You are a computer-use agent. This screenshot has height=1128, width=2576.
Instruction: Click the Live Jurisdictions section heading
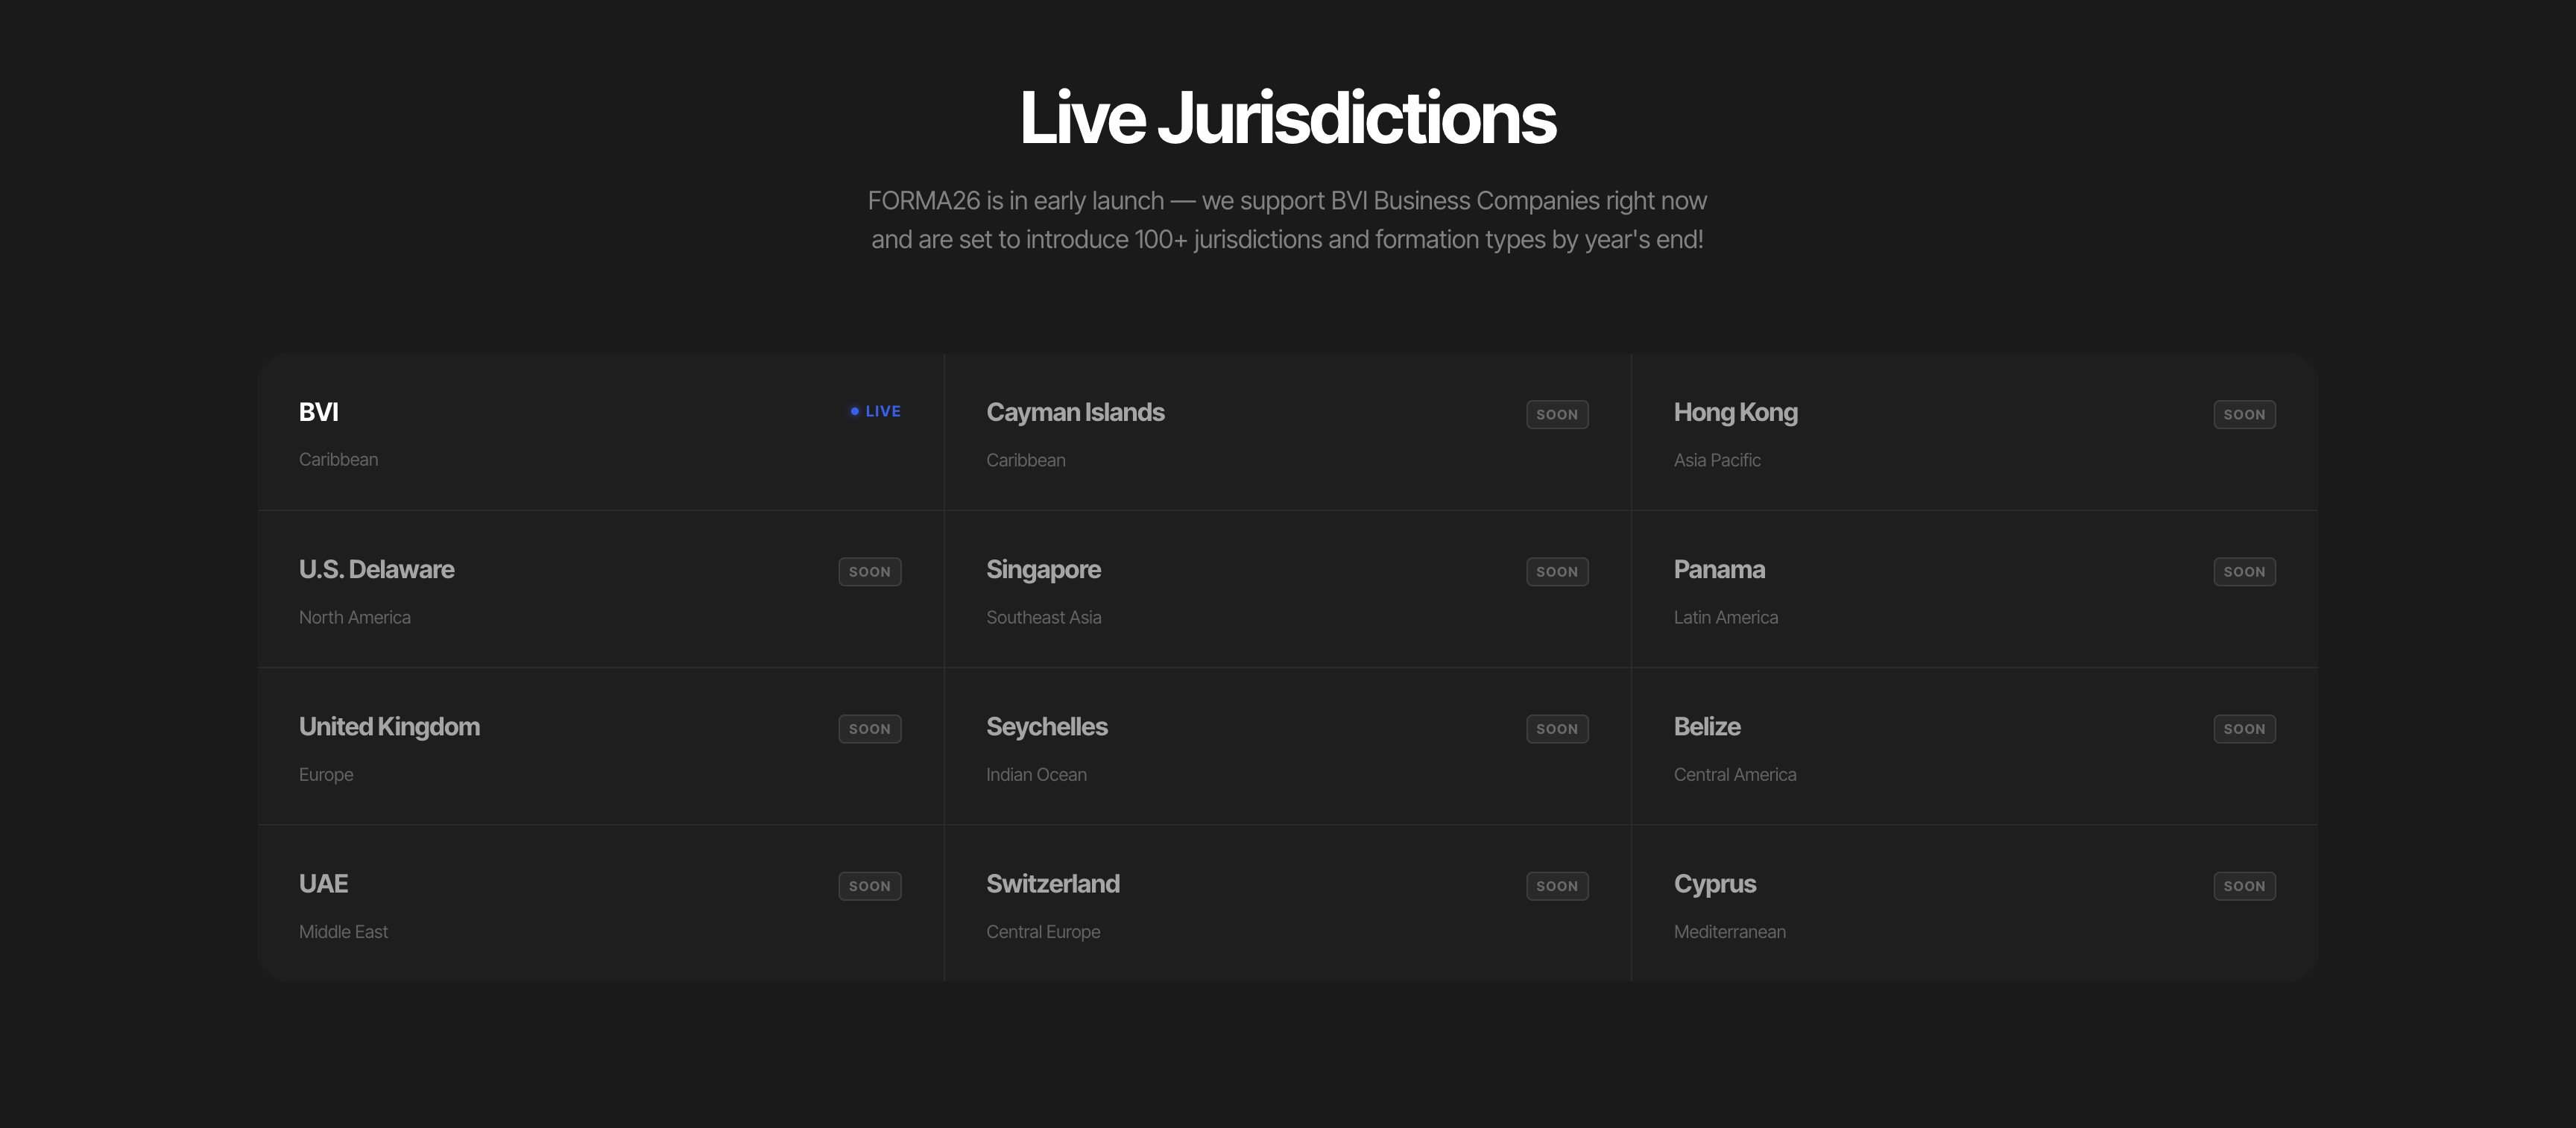[1288, 117]
